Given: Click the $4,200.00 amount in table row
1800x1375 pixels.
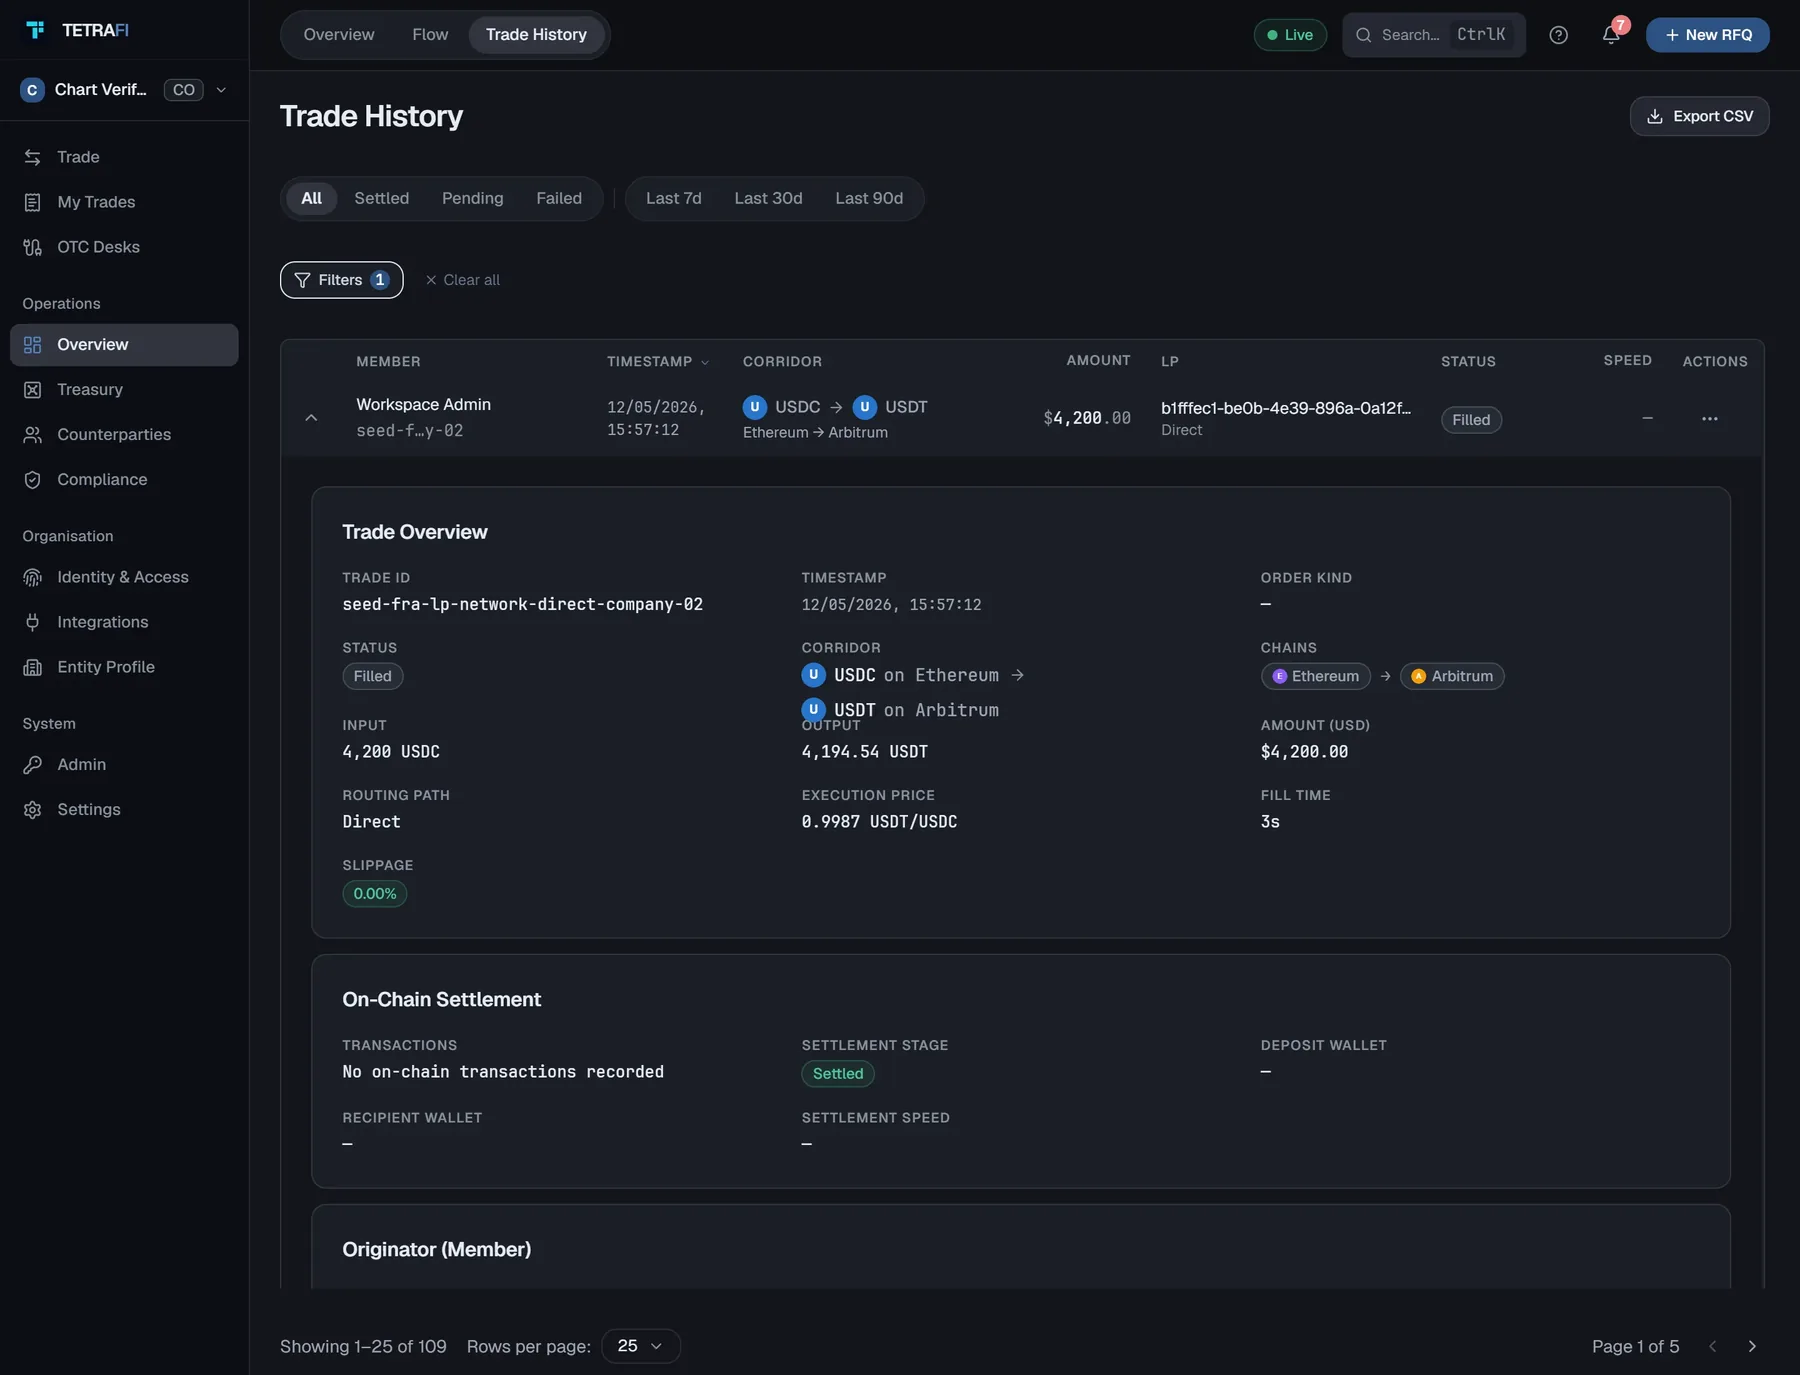Looking at the screenshot, I should pos(1087,418).
